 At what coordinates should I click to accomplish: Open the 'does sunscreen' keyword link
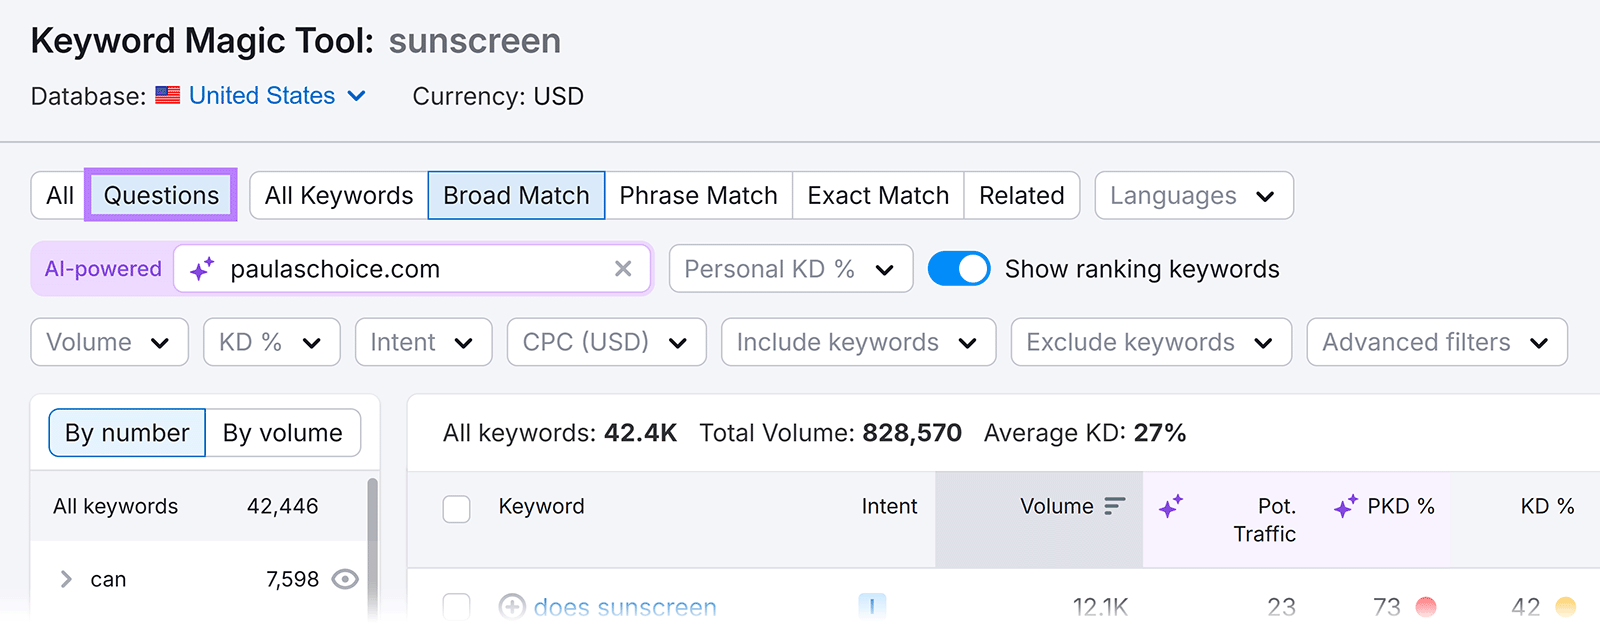coord(624,607)
